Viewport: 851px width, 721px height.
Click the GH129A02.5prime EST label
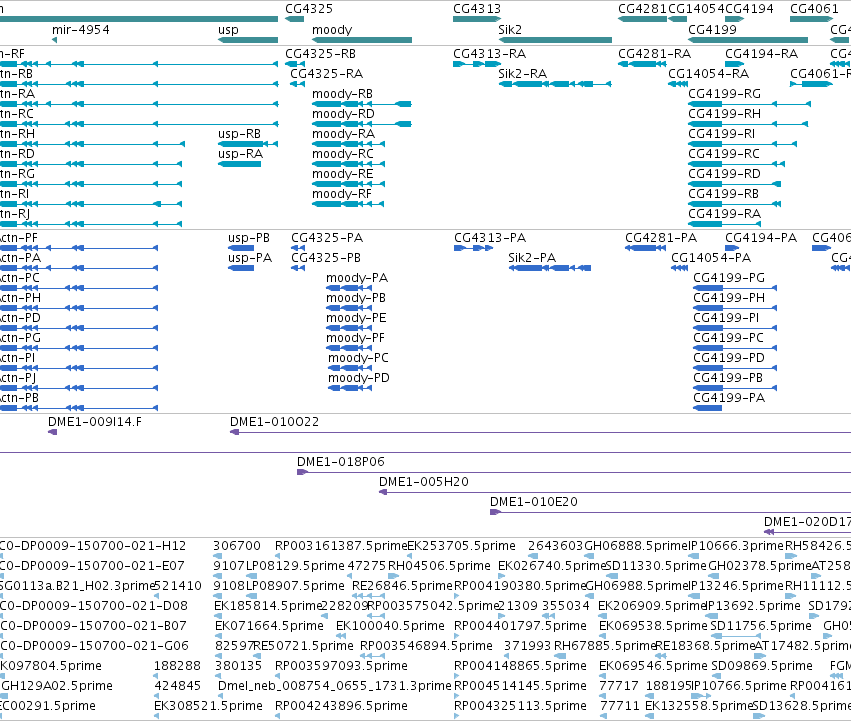(x=57, y=686)
